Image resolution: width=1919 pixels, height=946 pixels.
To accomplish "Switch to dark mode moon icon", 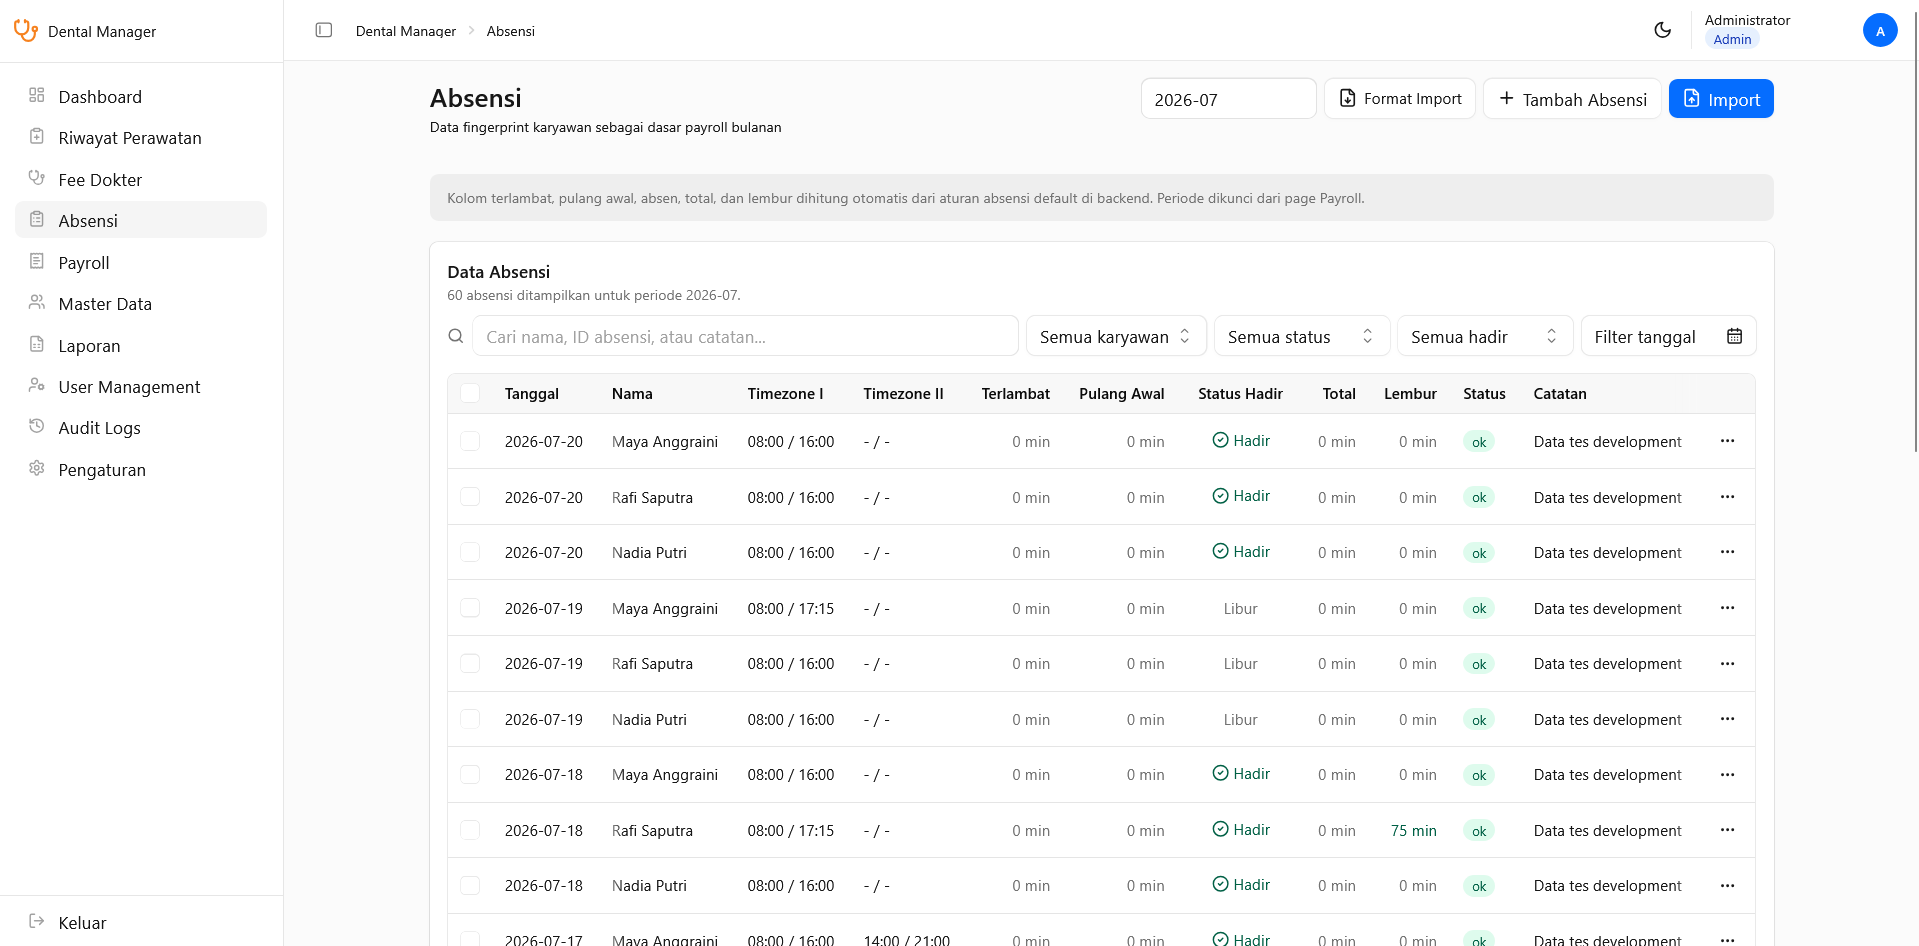I will [x=1663, y=30].
